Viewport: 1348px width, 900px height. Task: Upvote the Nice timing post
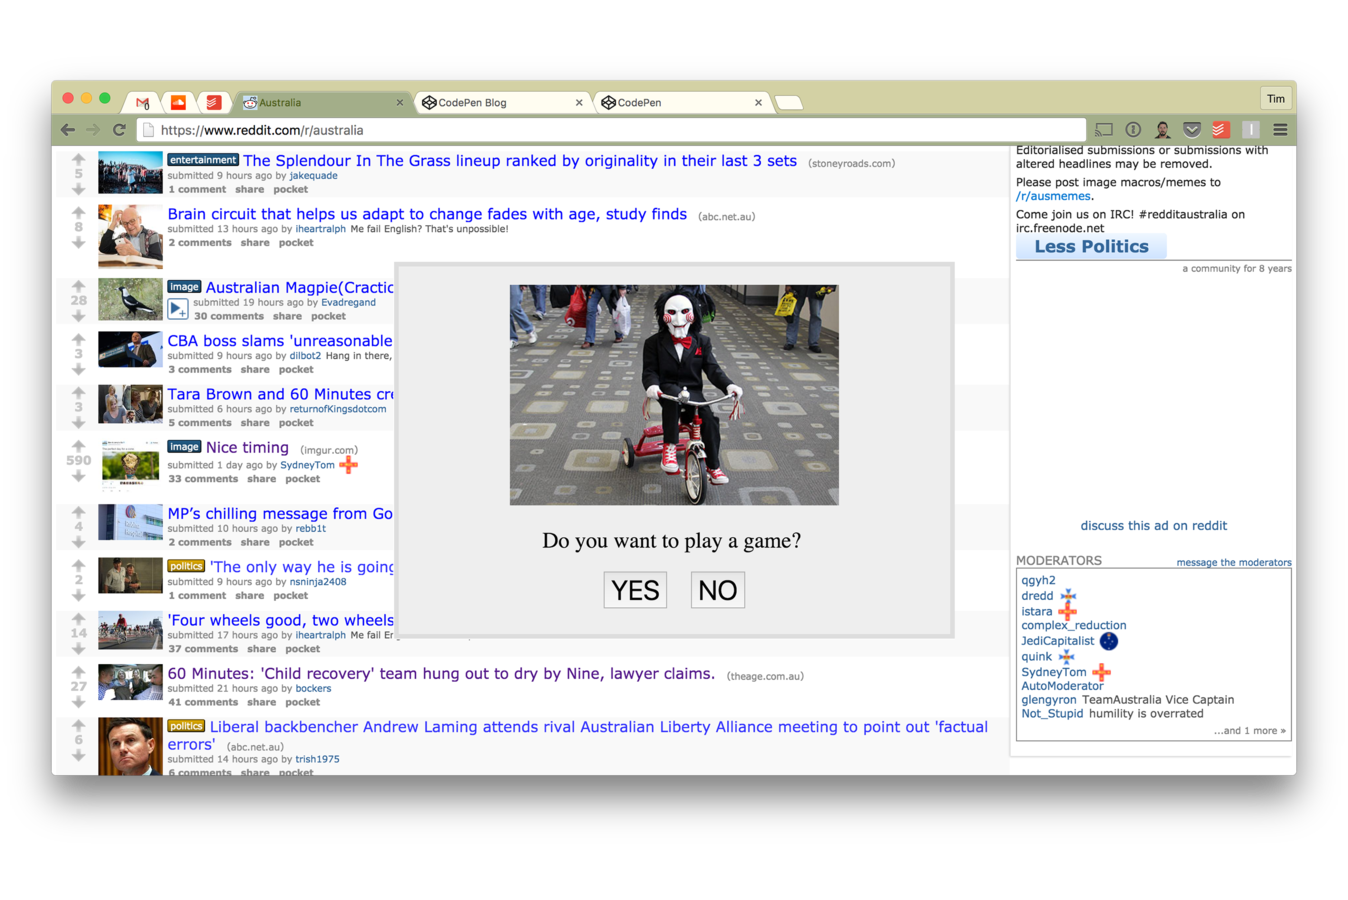pos(78,446)
